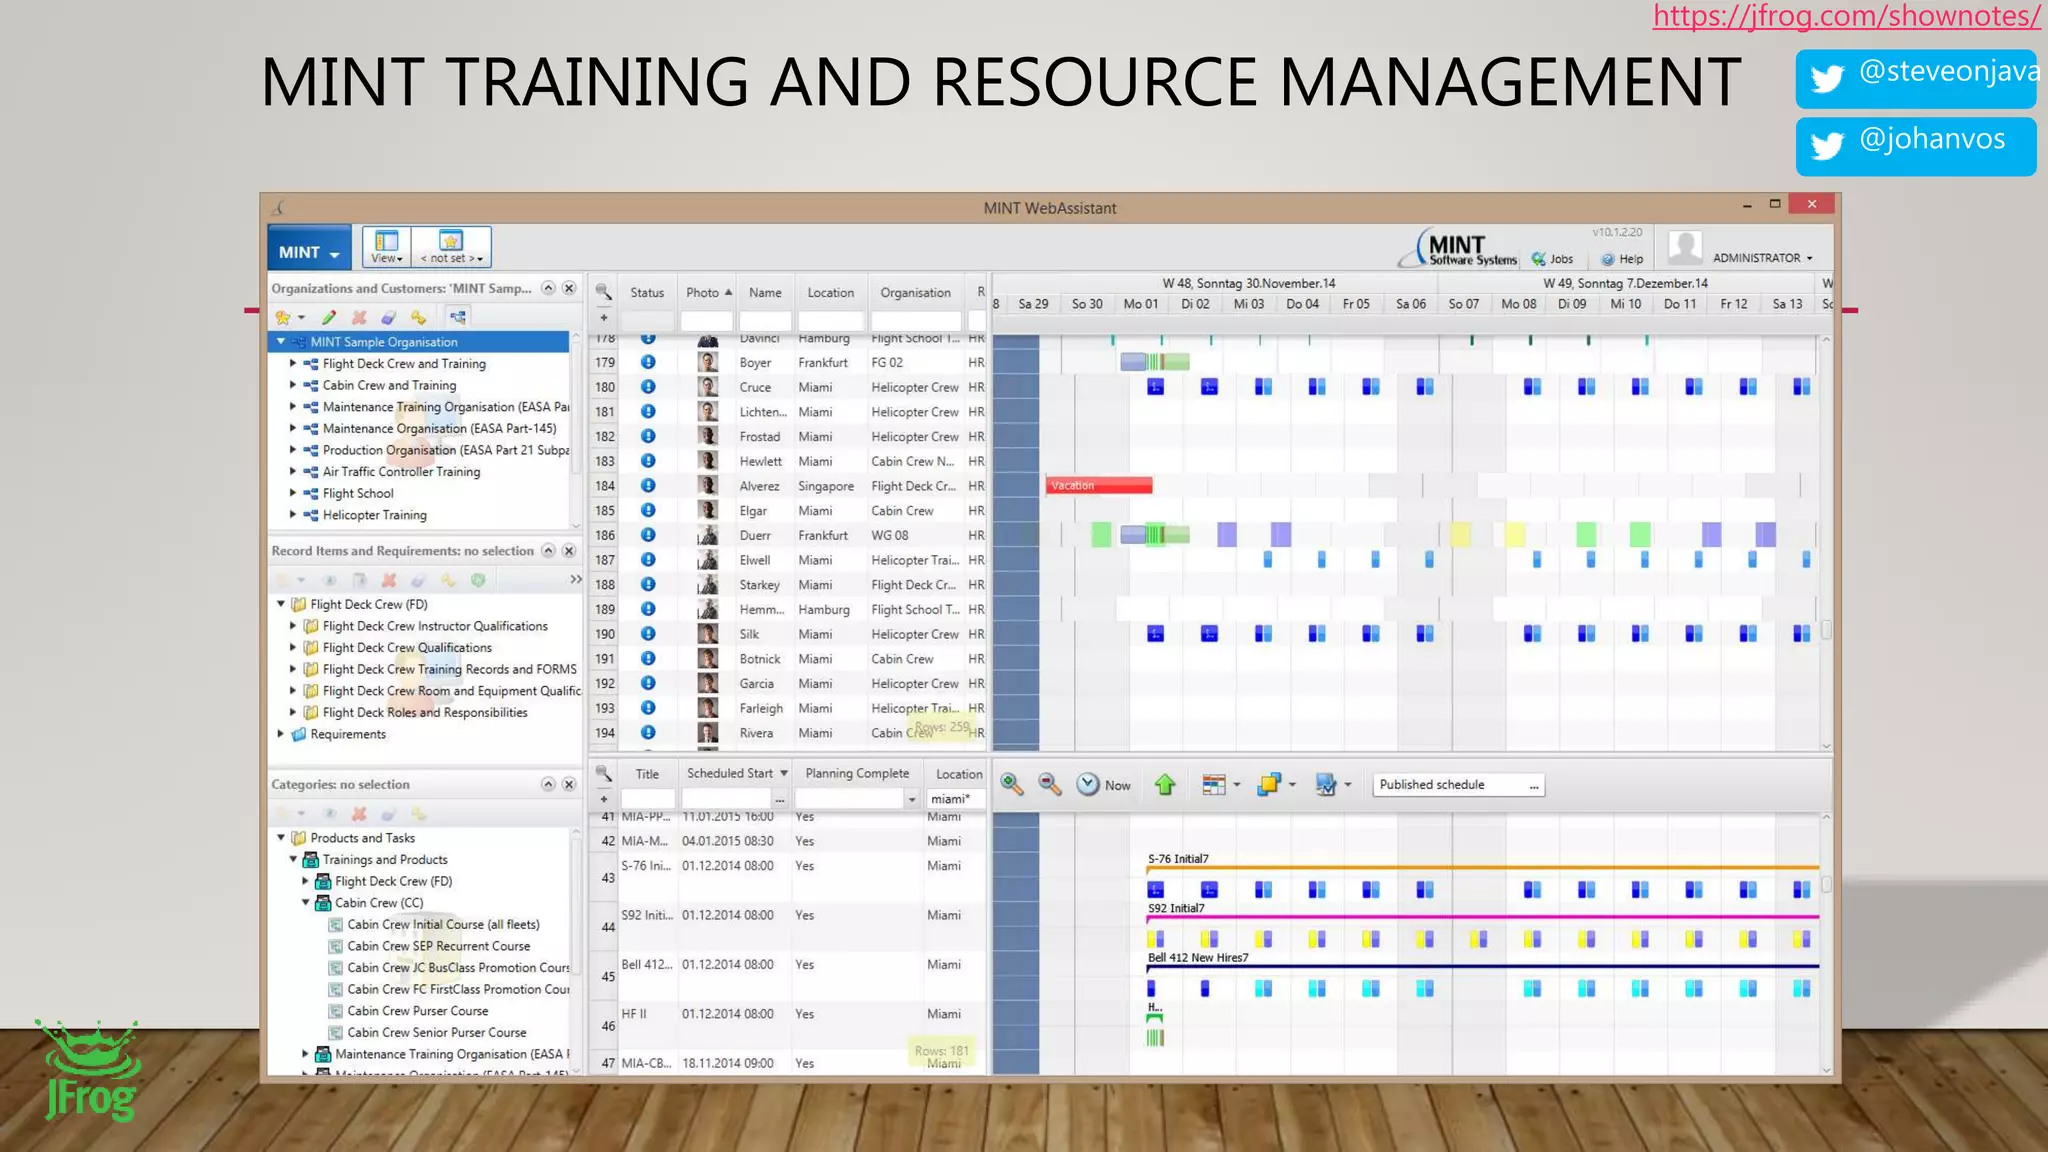Click the red delete X icon in Organizations panel
The width and height of the screenshot is (2048, 1152).
(359, 318)
